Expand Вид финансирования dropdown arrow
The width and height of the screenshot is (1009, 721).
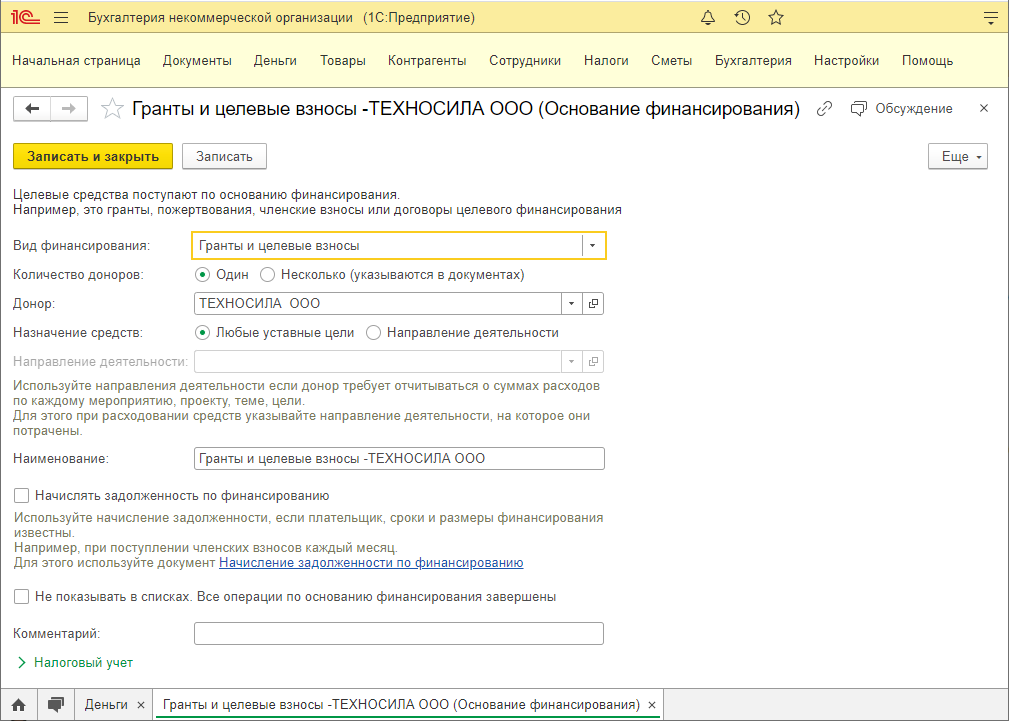point(593,245)
